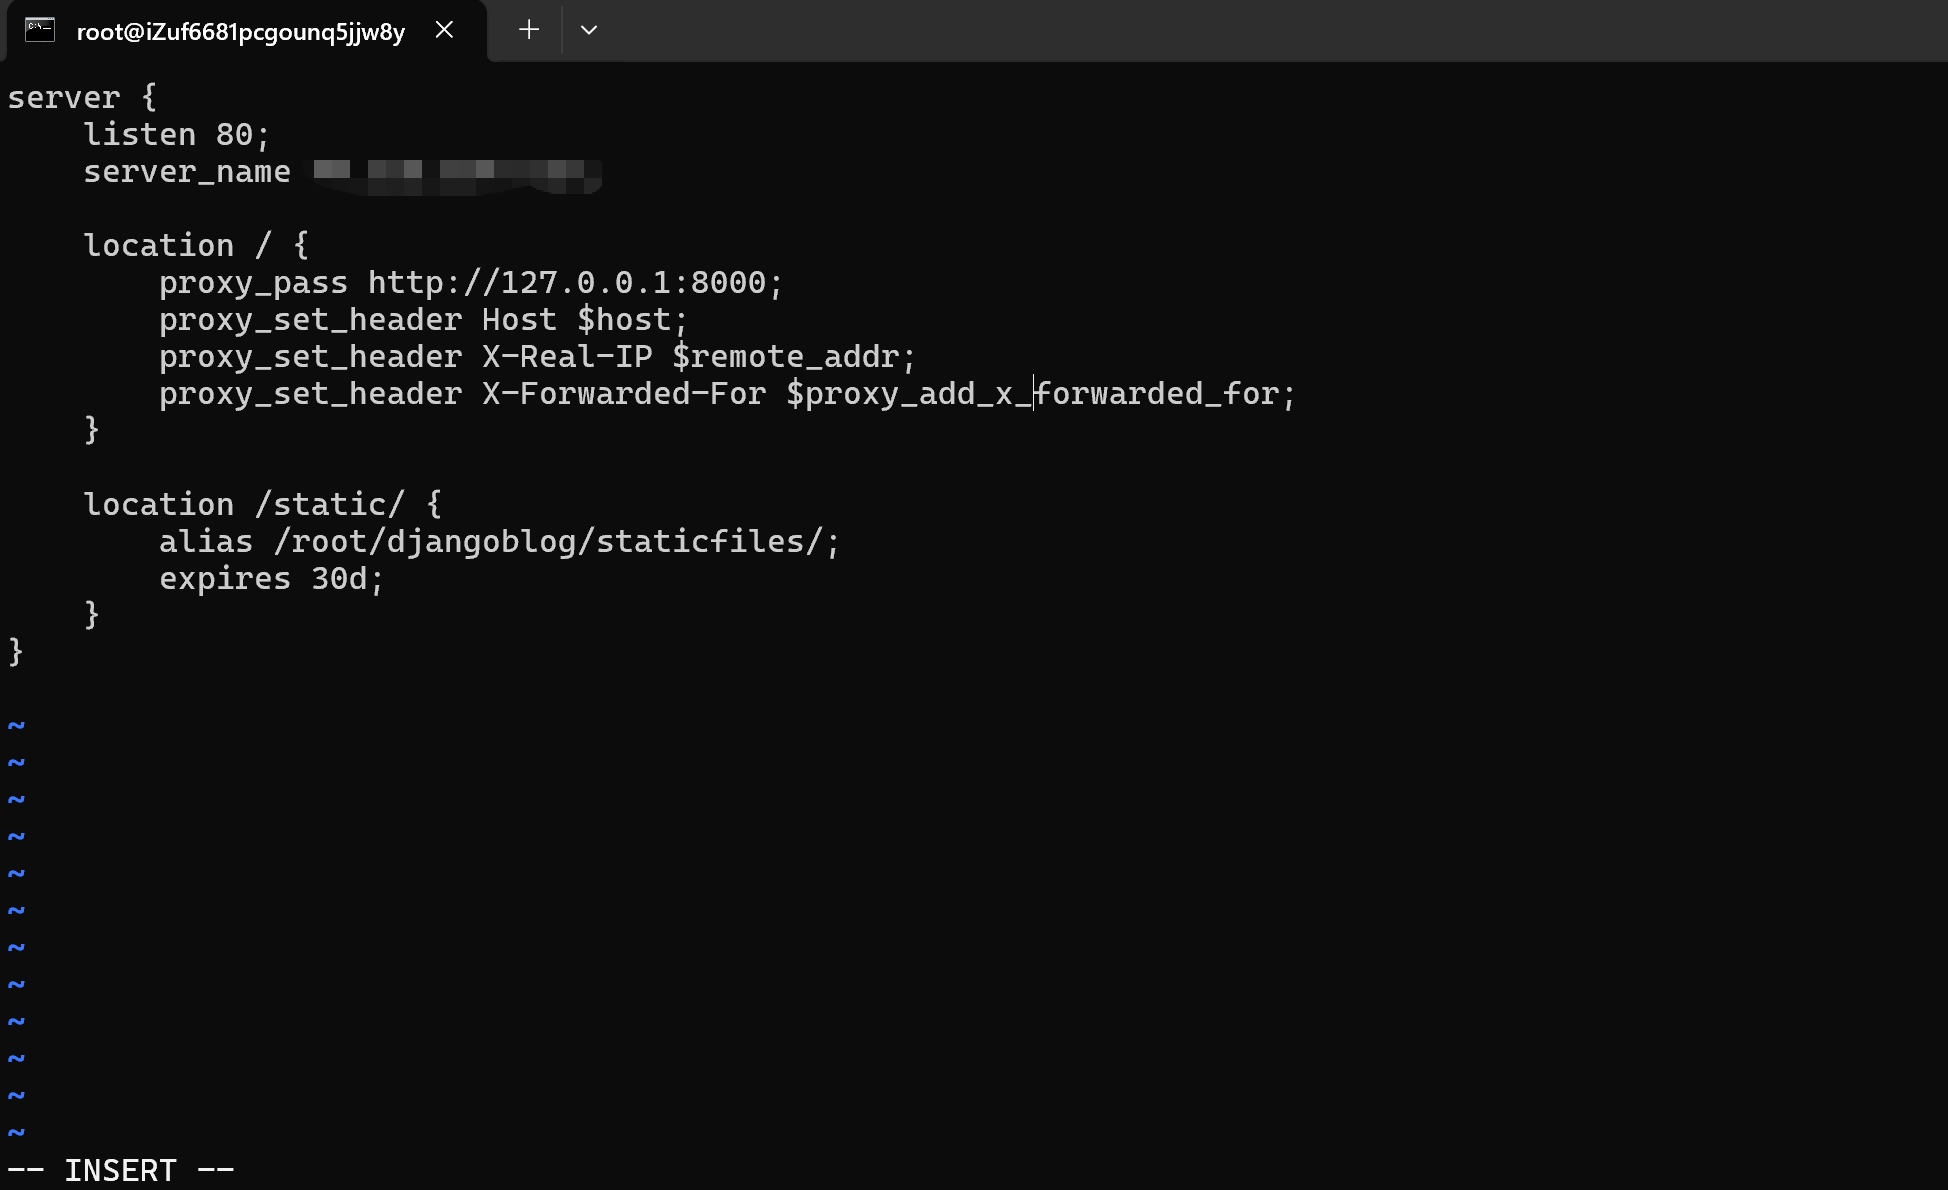1948x1190 pixels.
Task: Click the opening server { line
Action: [x=82, y=97]
